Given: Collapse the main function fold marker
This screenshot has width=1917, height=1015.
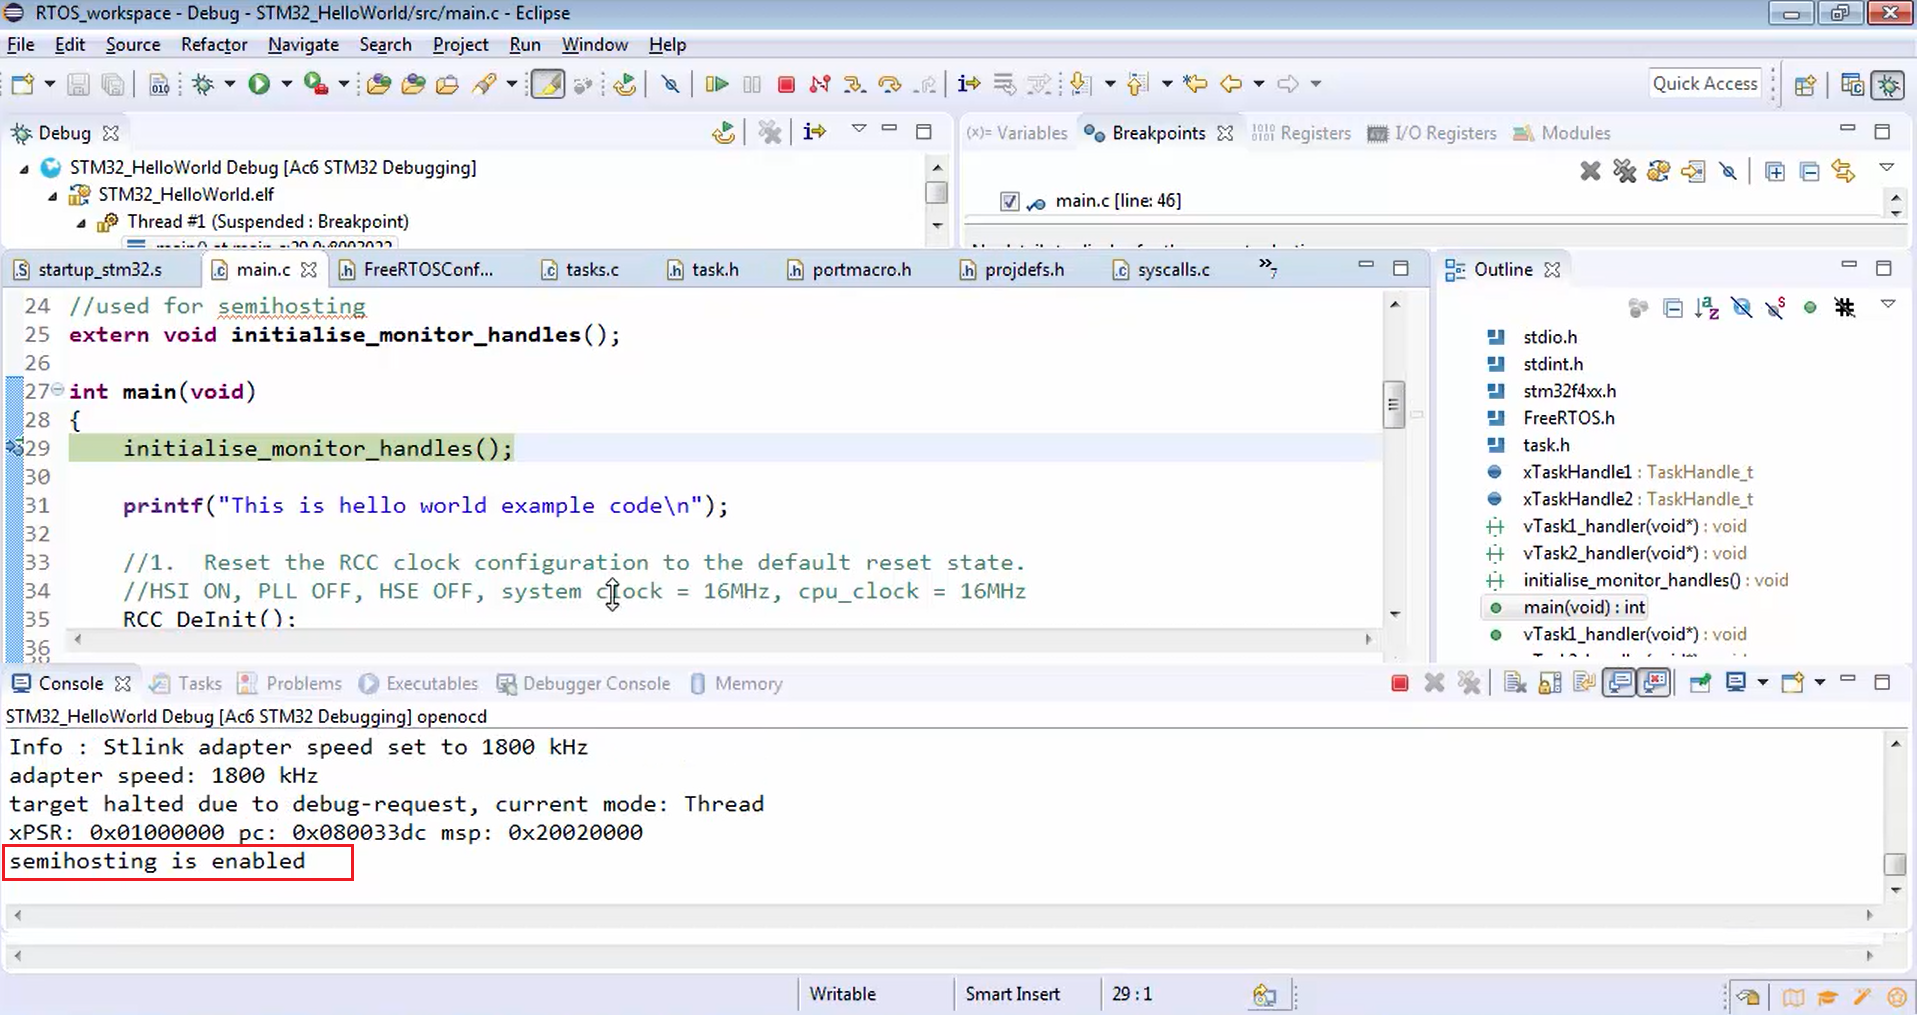Looking at the screenshot, I should [58, 390].
